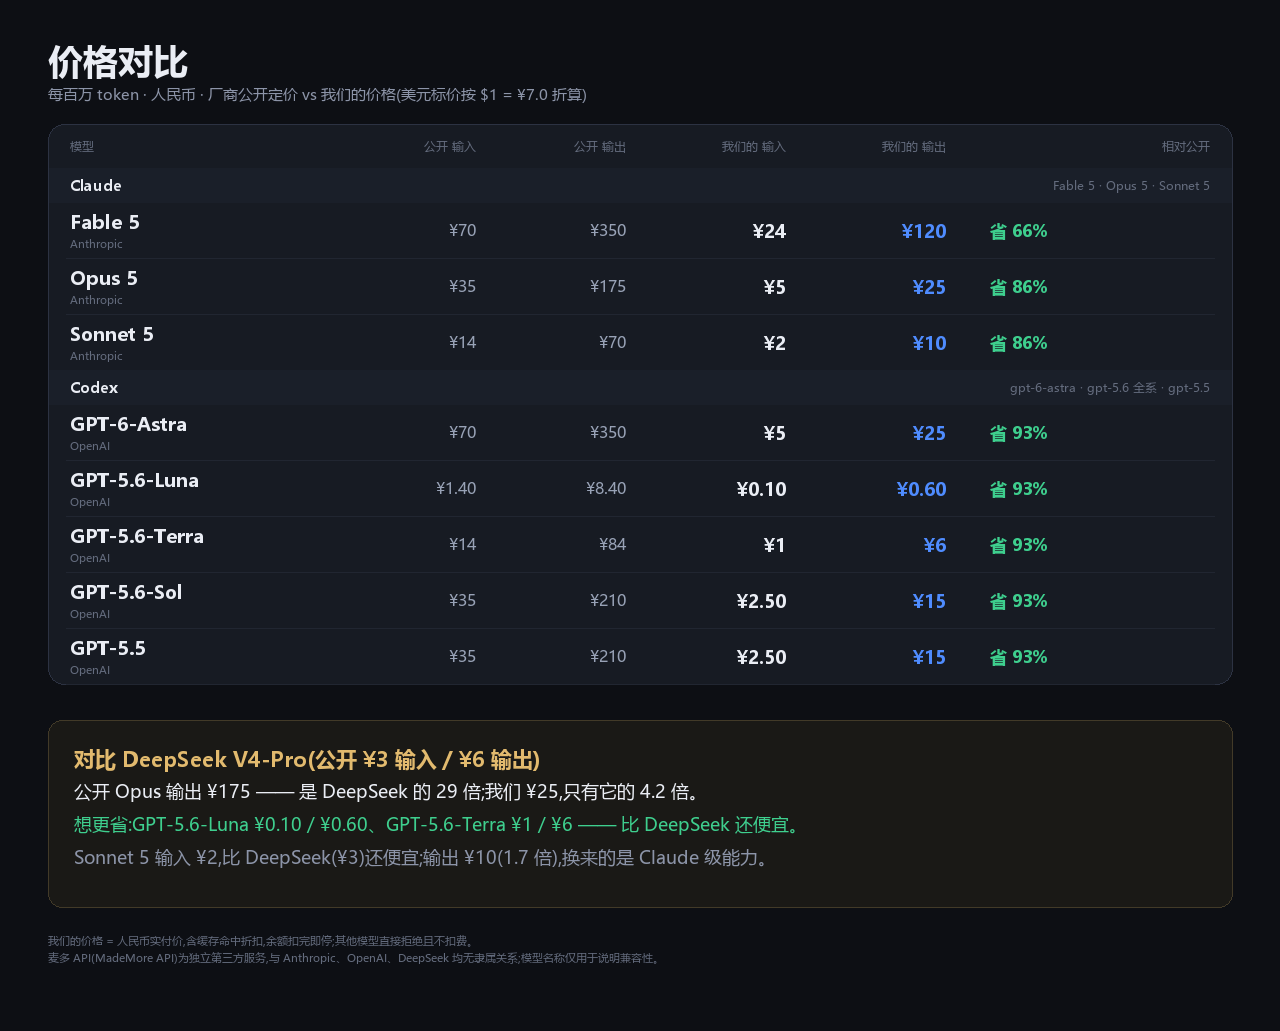This screenshot has width=1280, height=1031.
Task: Click the 省 86% label in Opus 5 row
Action: [1018, 287]
